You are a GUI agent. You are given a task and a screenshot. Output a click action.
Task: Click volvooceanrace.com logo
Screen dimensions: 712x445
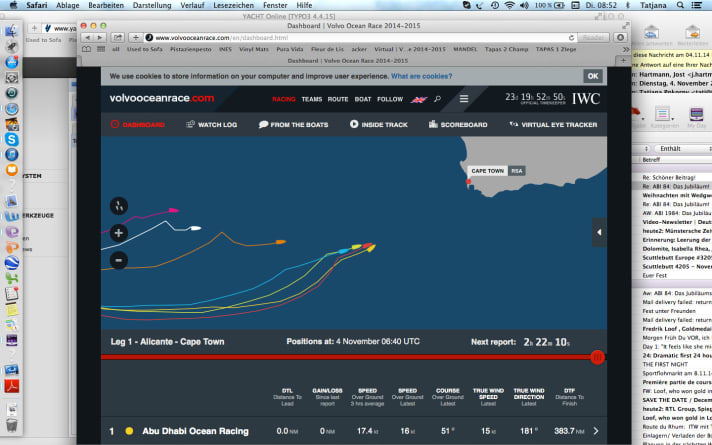point(162,98)
